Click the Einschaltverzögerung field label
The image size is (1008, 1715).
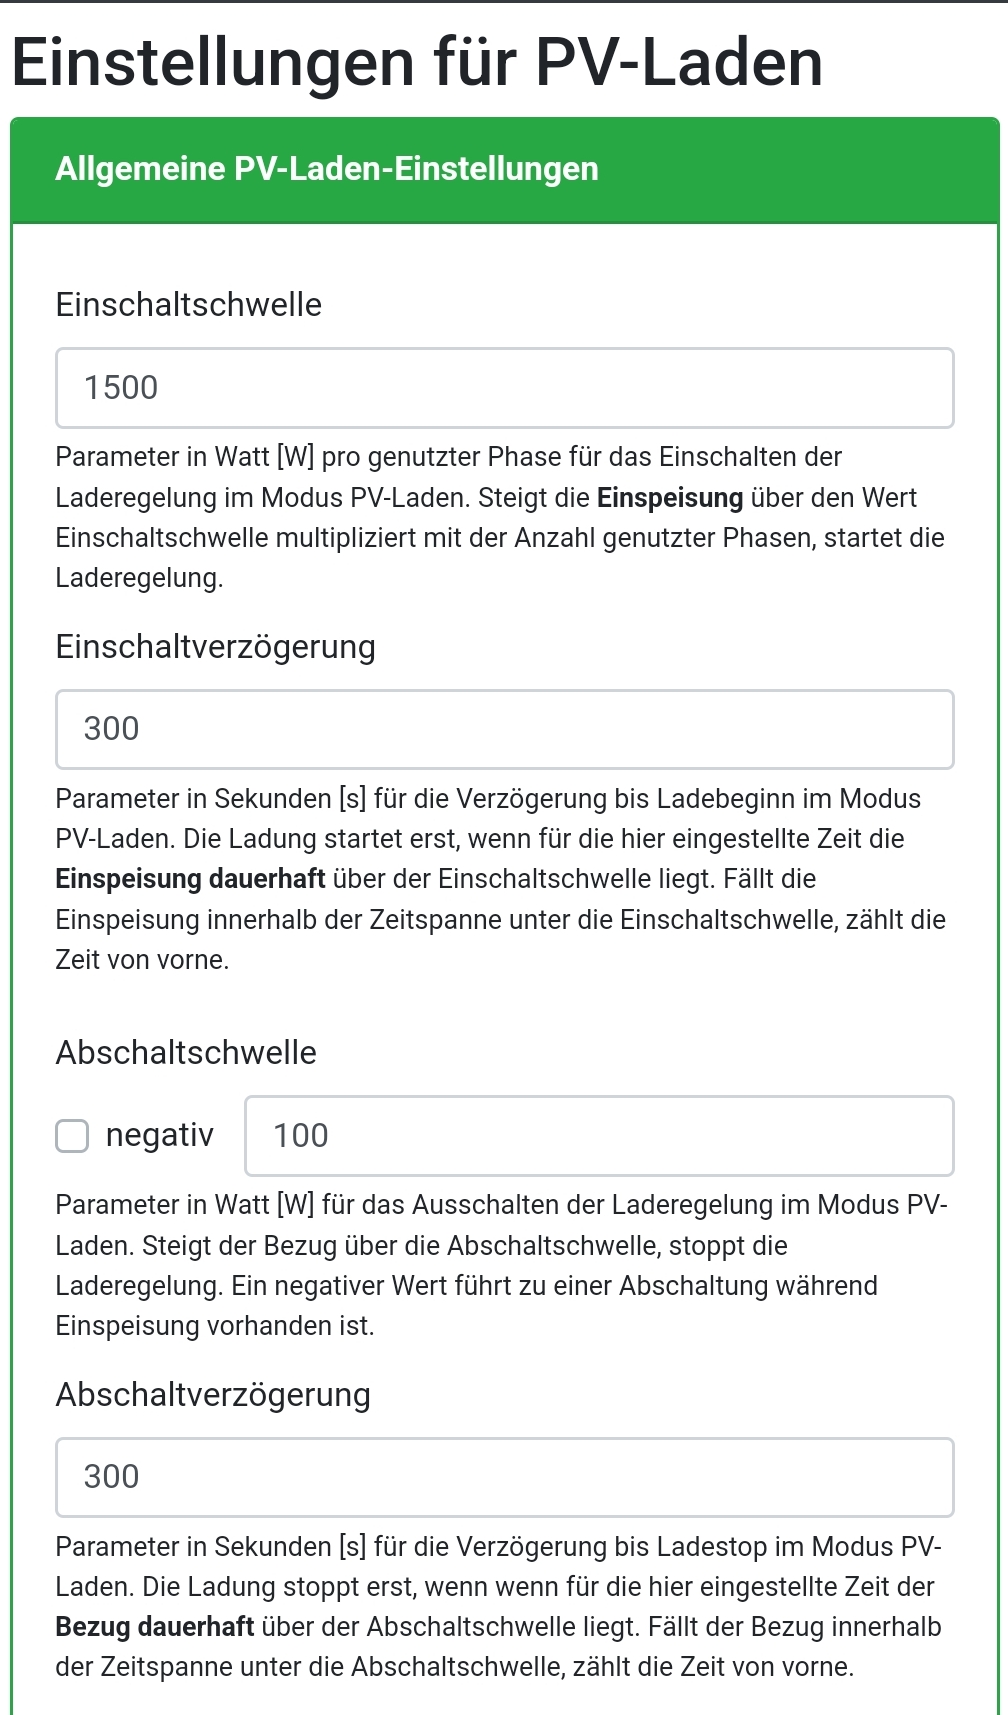click(x=215, y=647)
